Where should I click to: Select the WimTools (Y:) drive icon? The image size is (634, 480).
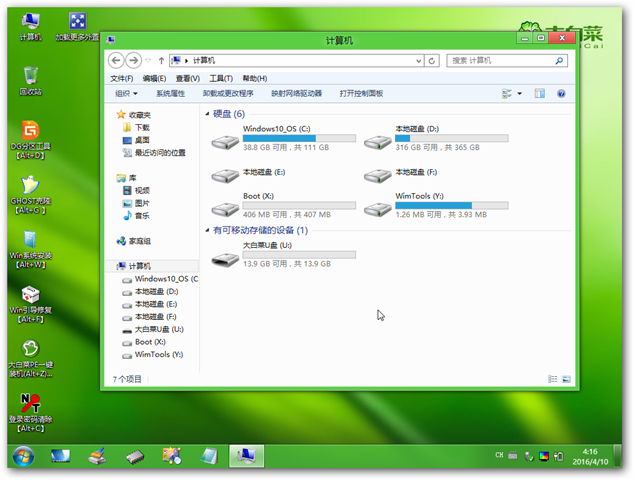point(378,208)
